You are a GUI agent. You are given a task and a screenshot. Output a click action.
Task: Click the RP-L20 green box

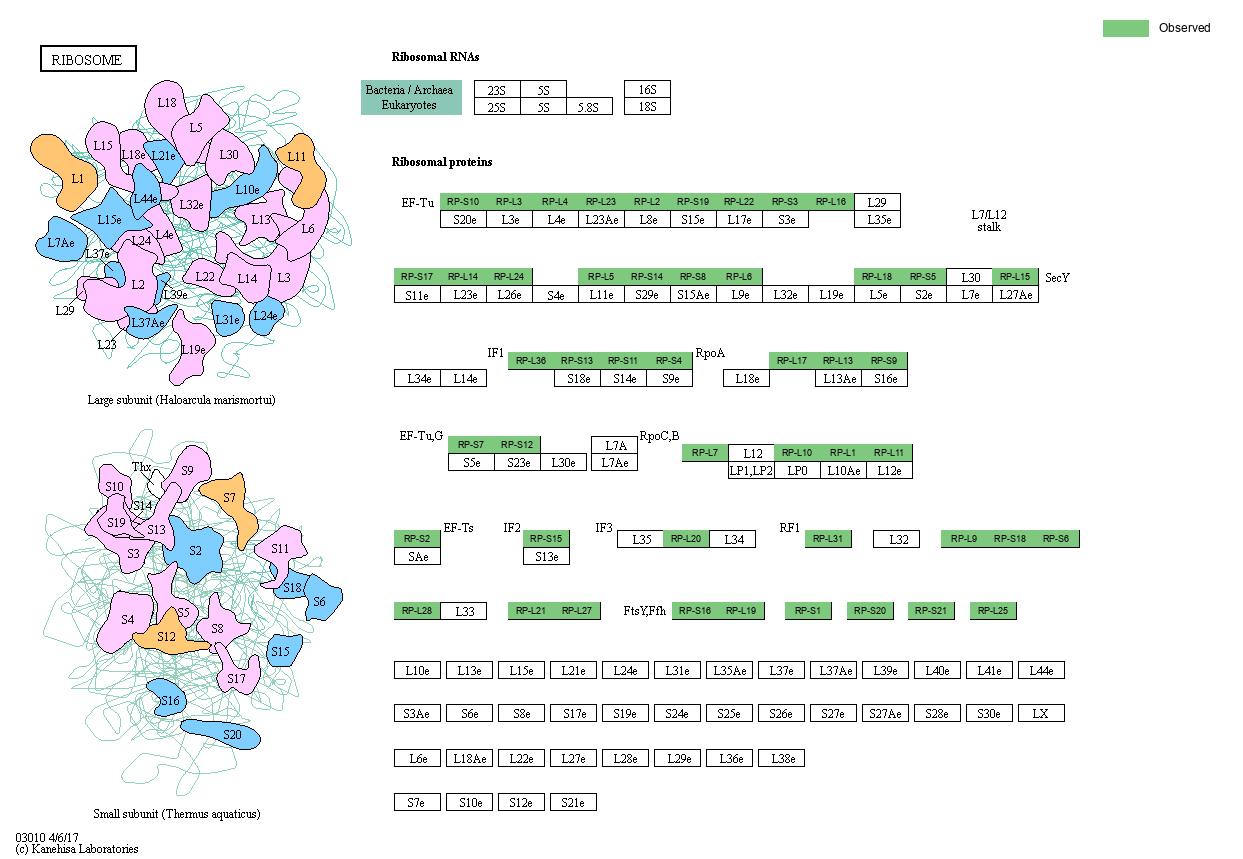click(686, 539)
